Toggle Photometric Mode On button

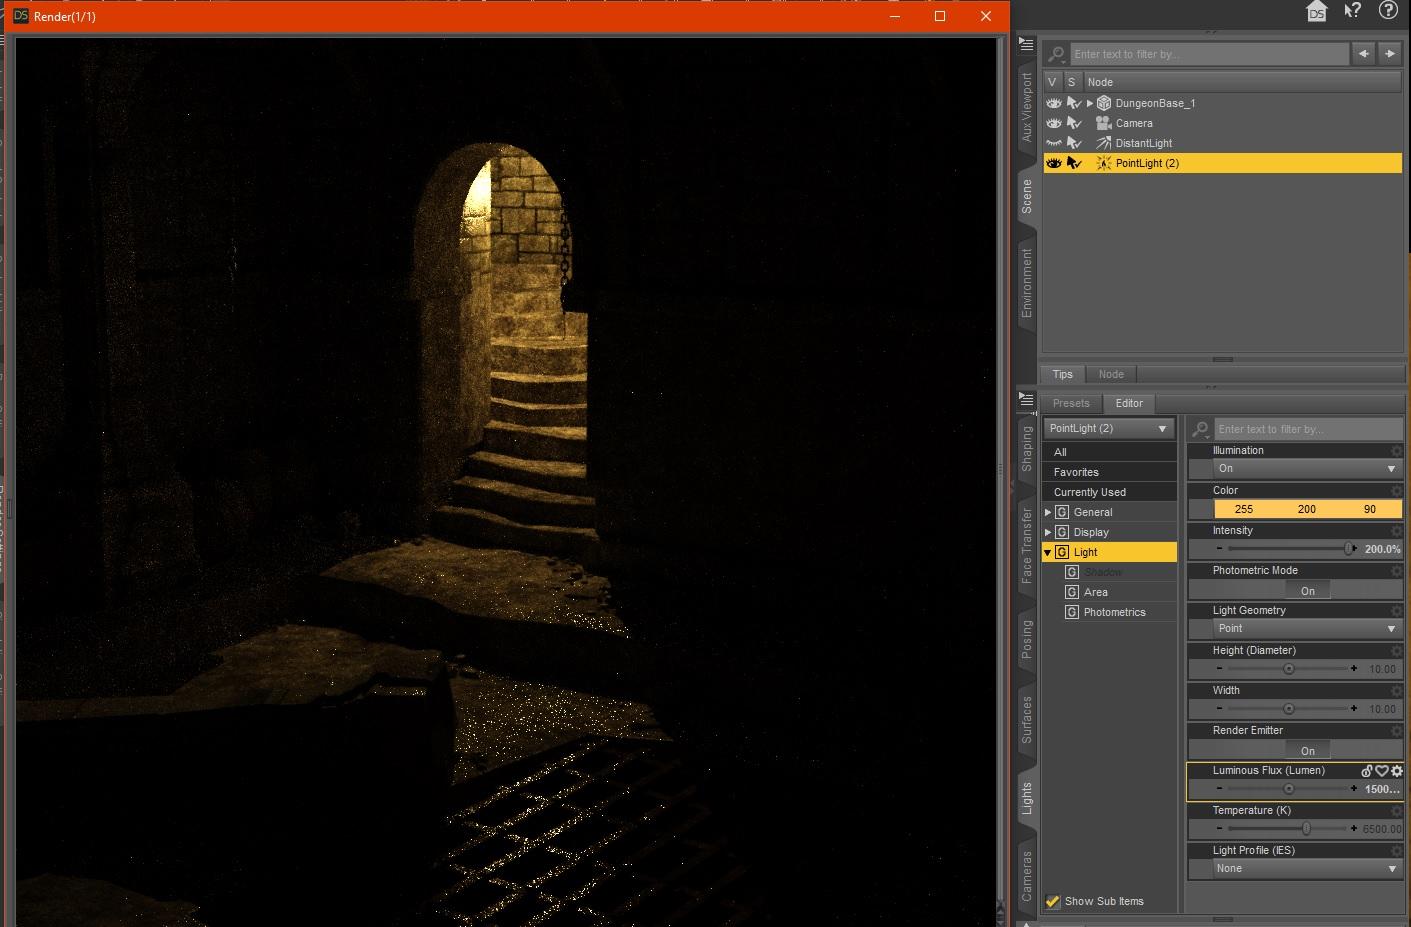coord(1308,591)
